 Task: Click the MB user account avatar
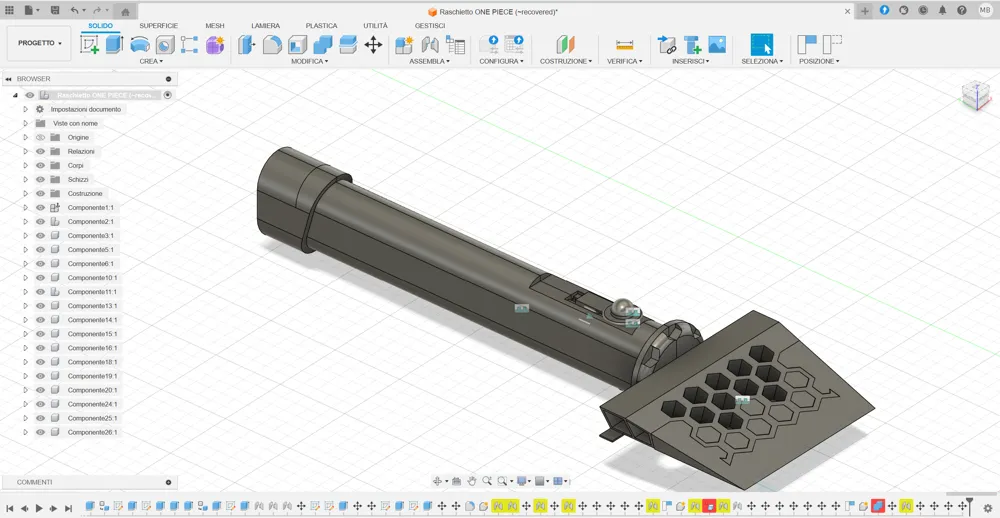tap(985, 10)
